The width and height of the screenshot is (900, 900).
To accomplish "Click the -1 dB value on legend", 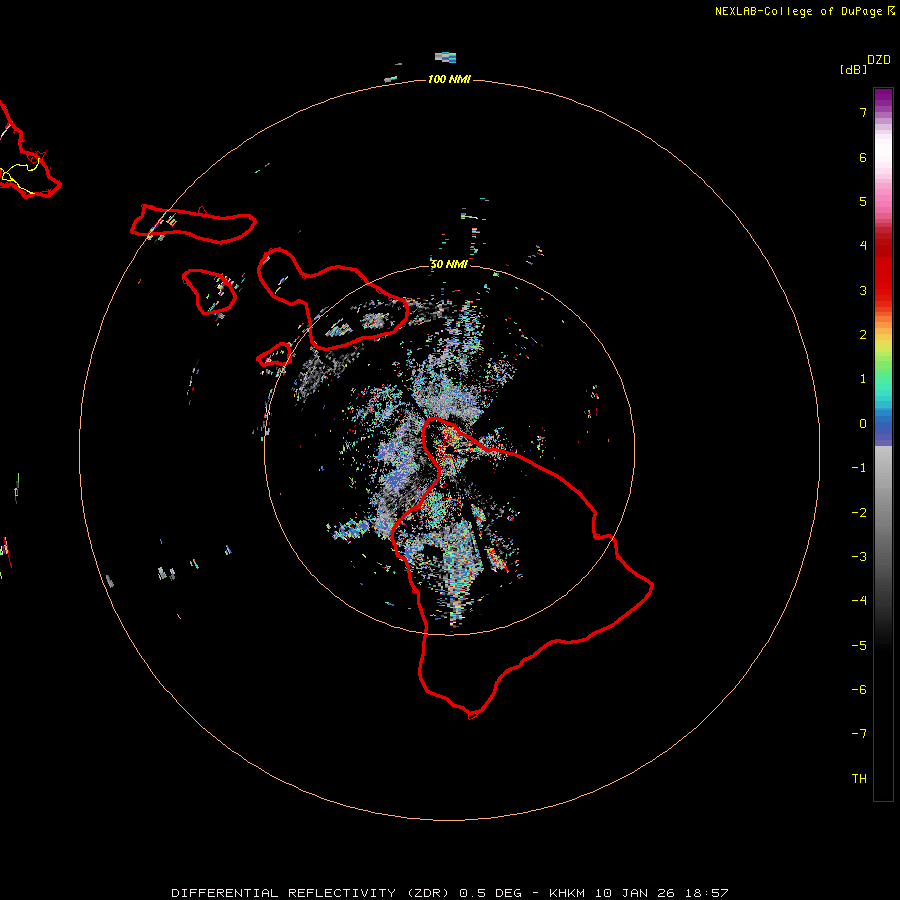I will [x=859, y=468].
